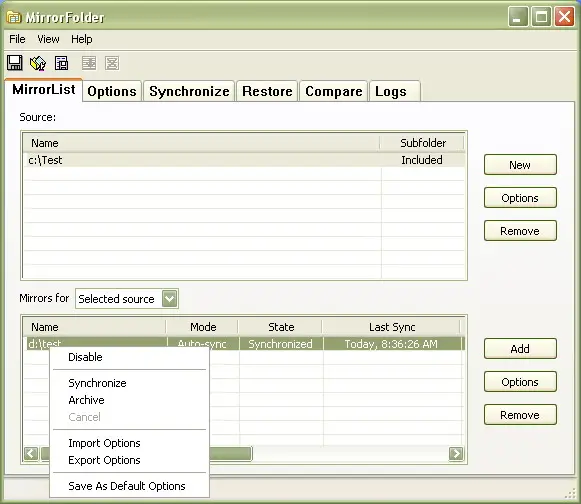
Task: Click the fourth greyed-out toolbar icon
Action: tap(89, 63)
